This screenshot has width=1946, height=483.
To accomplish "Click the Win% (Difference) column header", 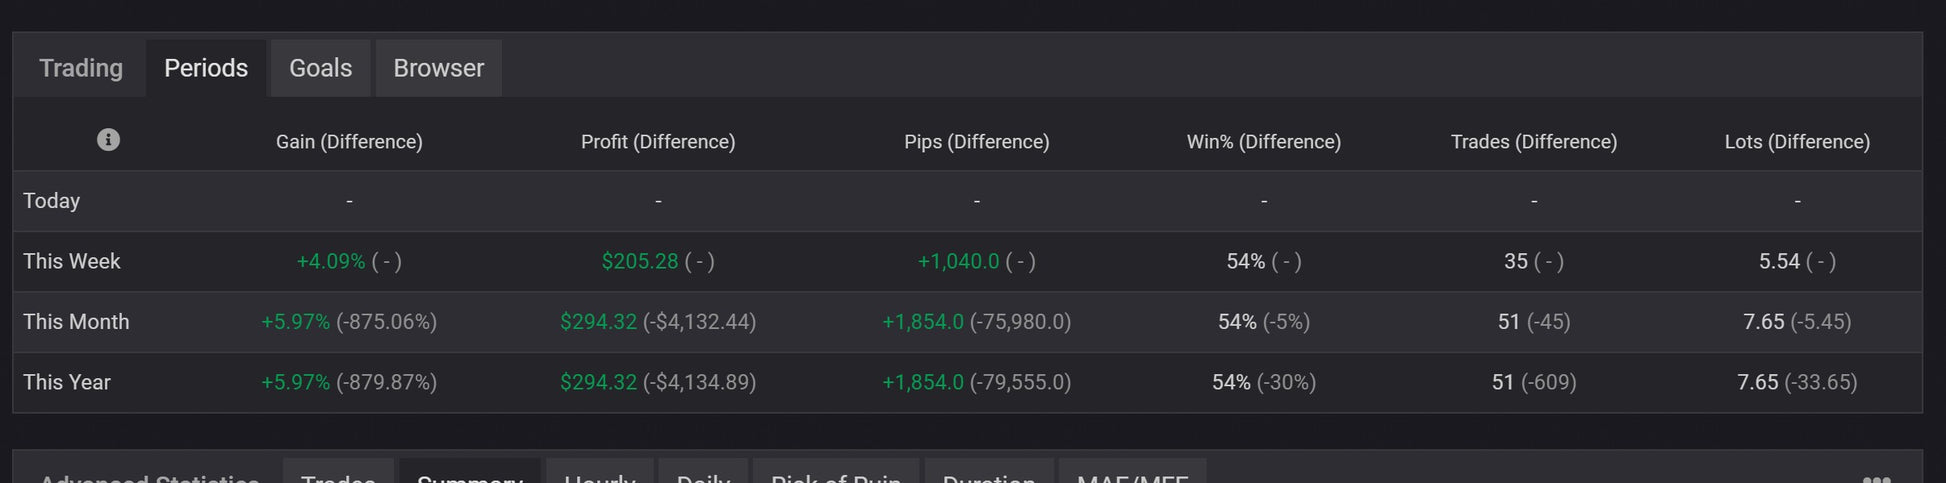I will tap(1263, 142).
